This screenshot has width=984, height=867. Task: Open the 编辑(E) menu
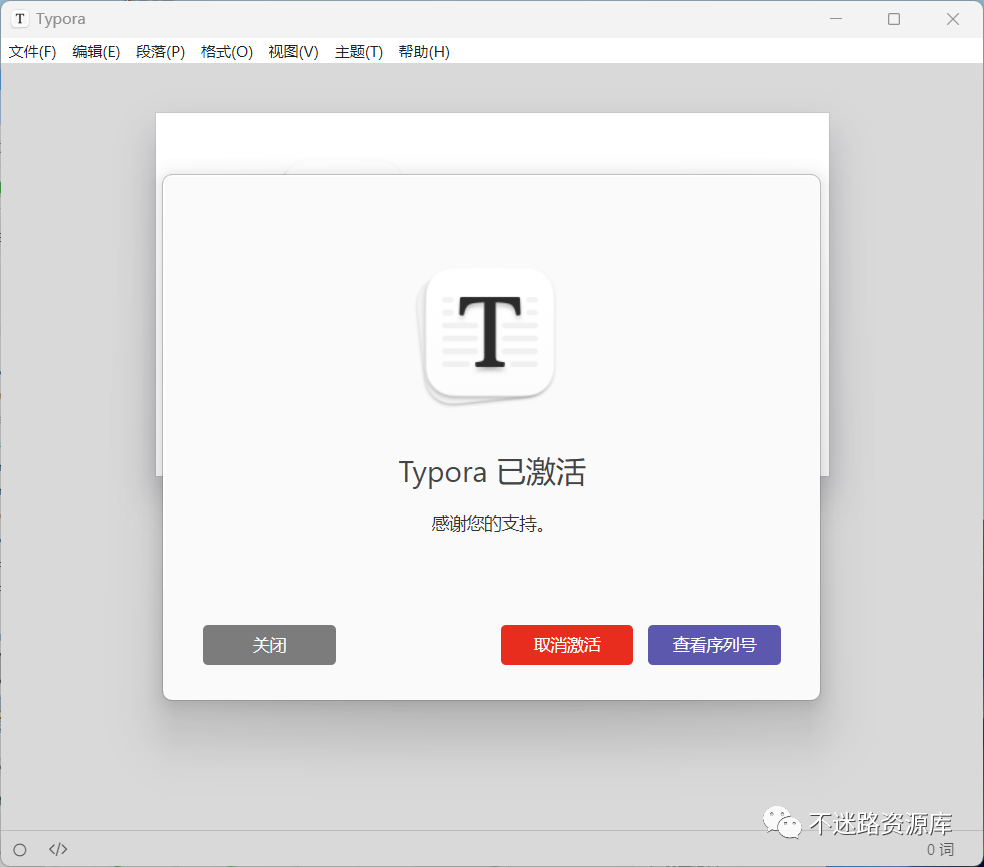[96, 51]
